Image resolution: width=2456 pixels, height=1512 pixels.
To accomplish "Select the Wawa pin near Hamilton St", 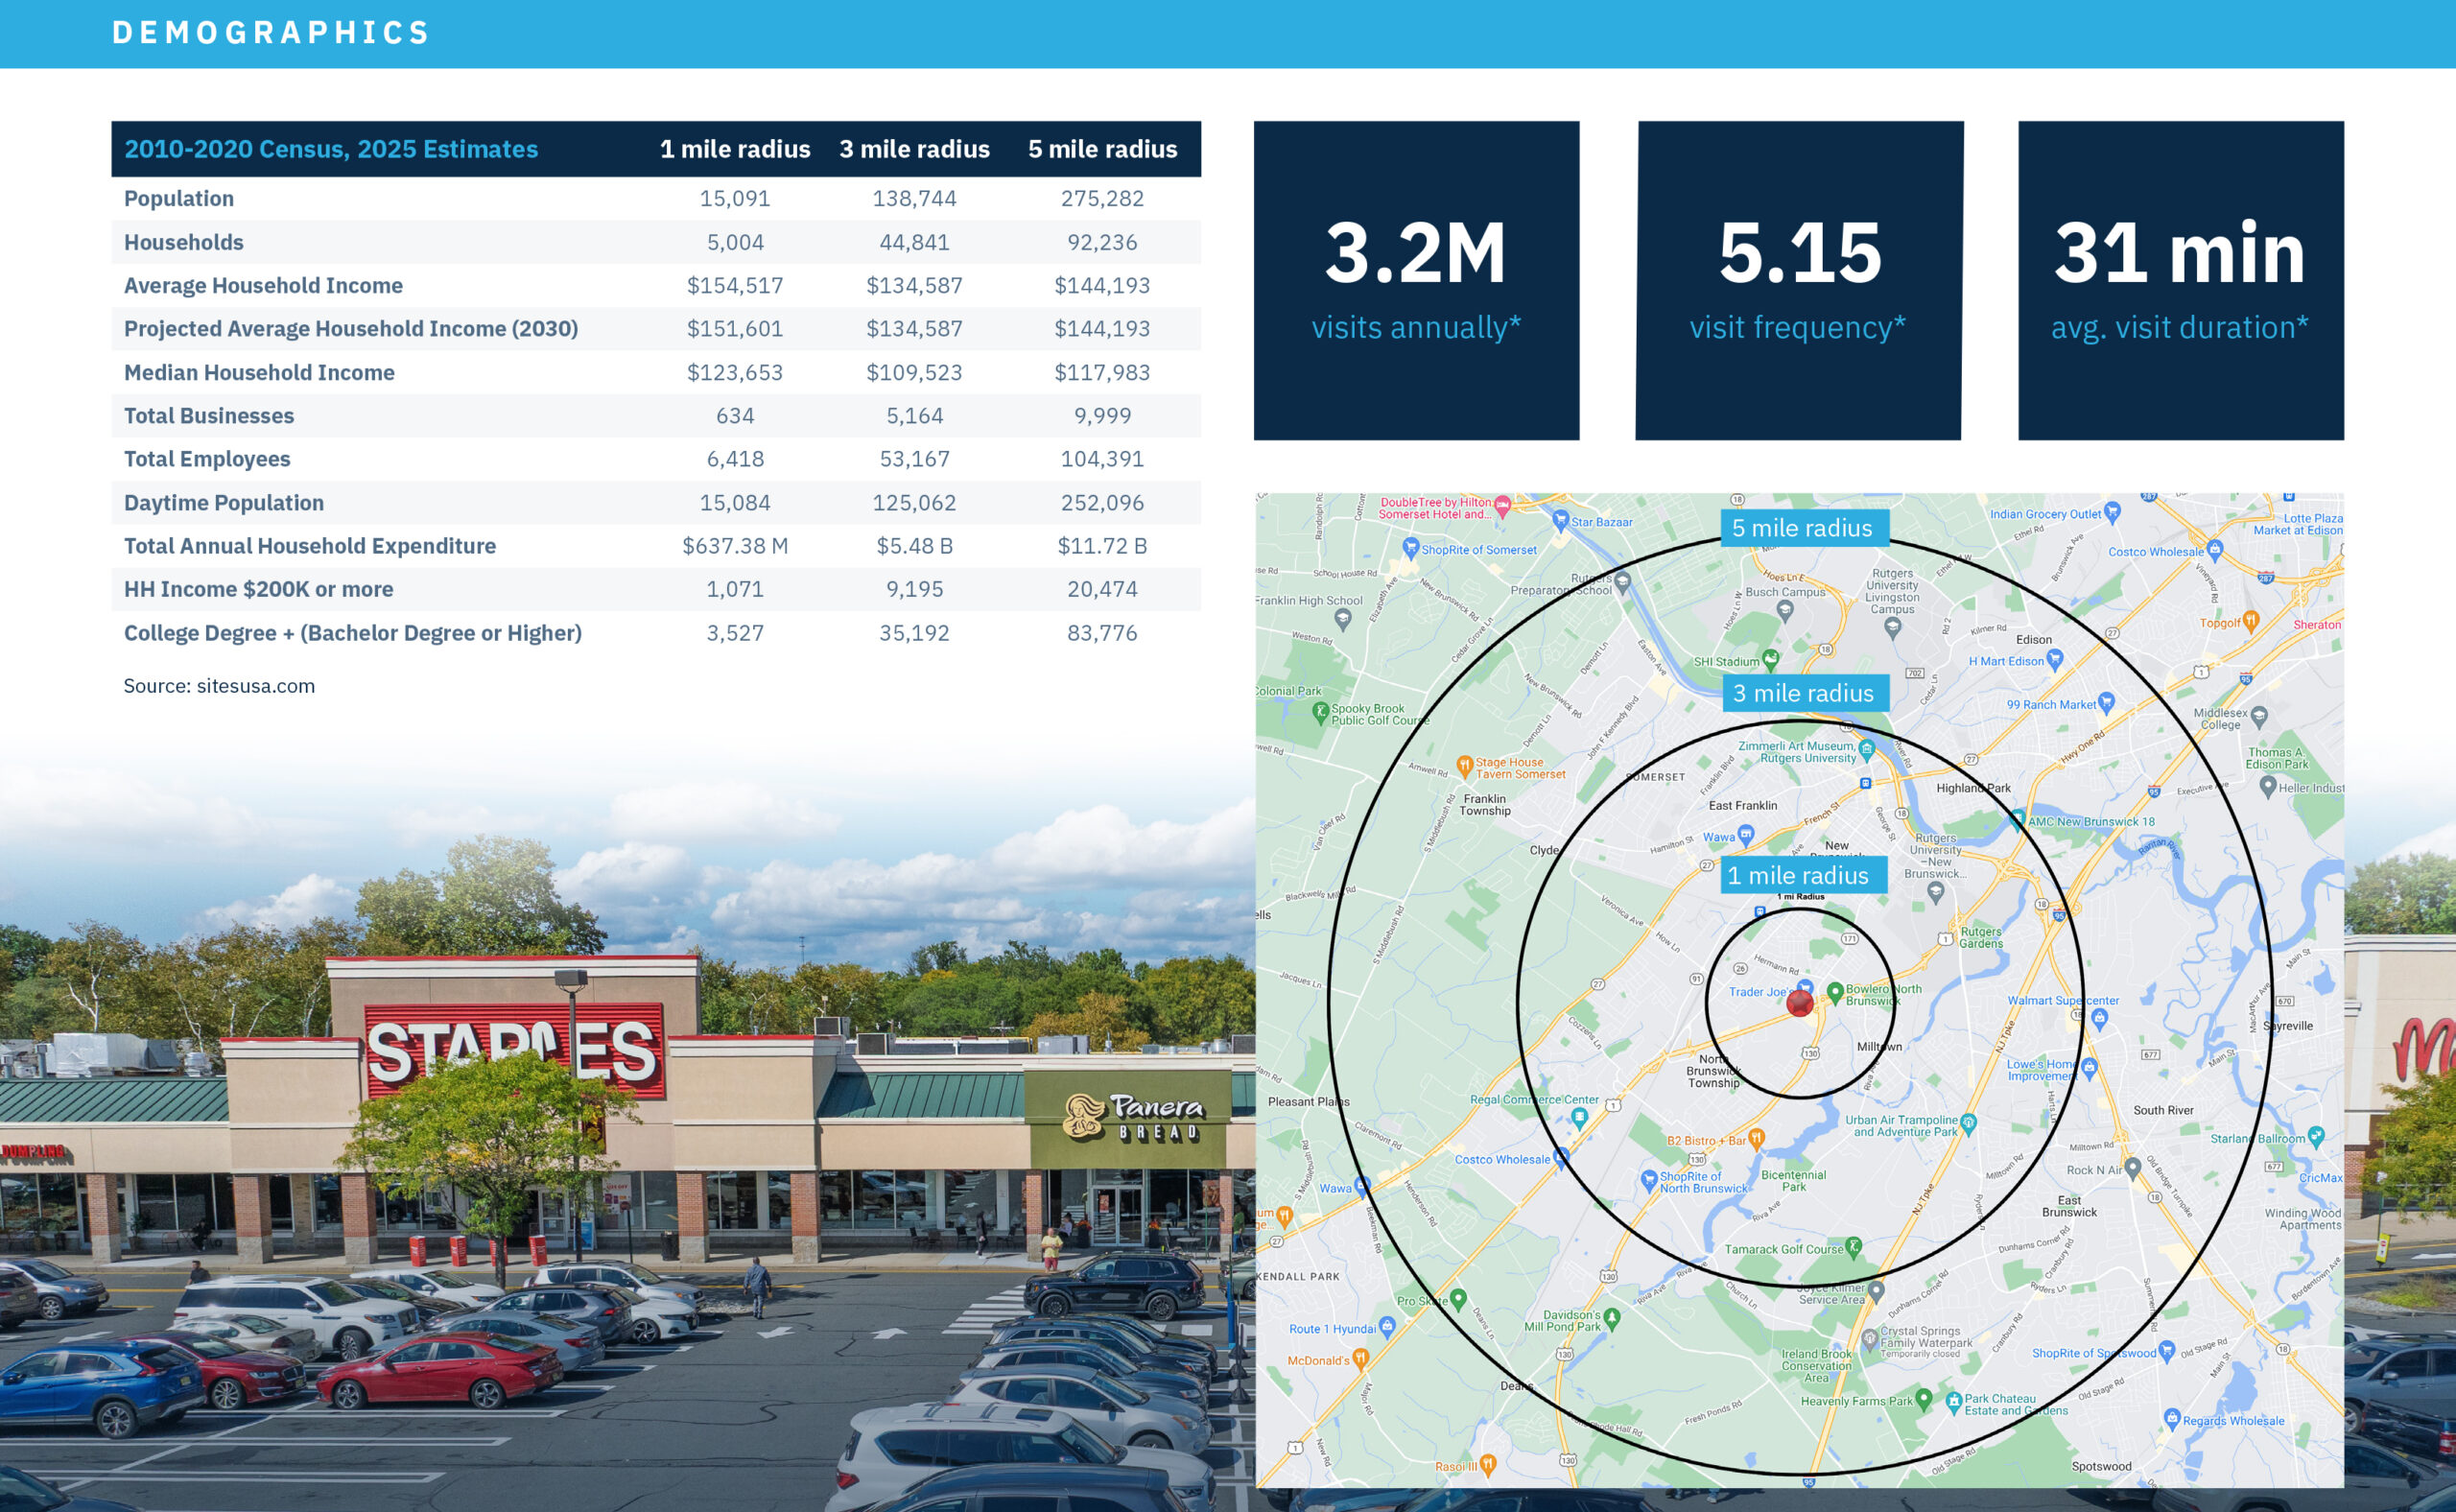I will pyautogui.click(x=1746, y=834).
